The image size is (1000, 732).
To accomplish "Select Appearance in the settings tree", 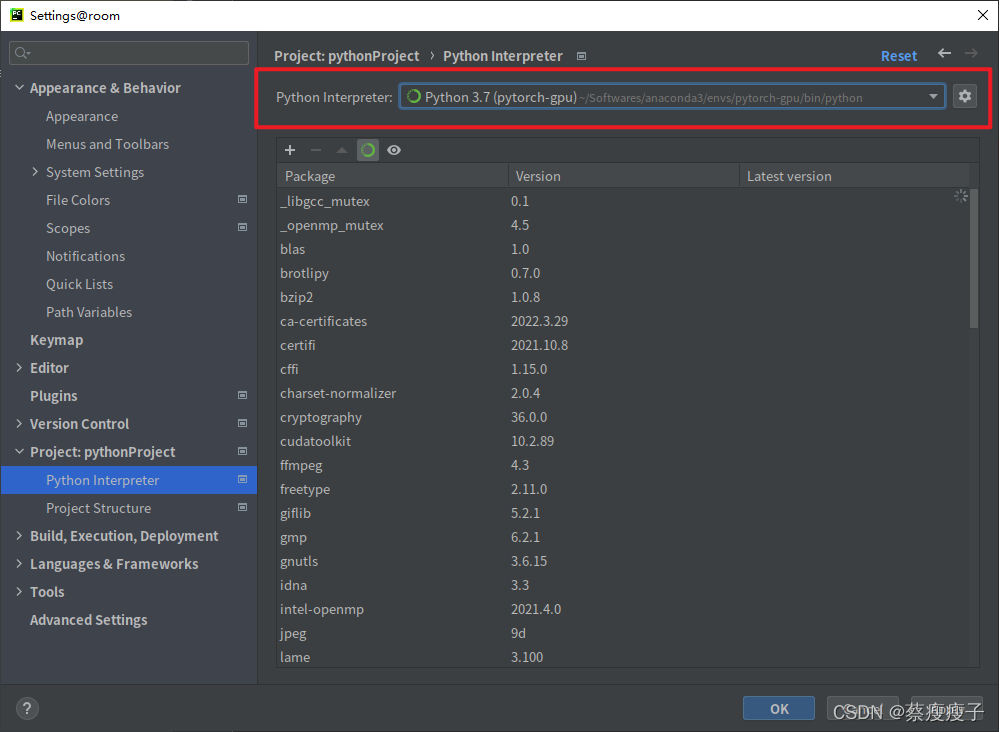I will point(82,116).
